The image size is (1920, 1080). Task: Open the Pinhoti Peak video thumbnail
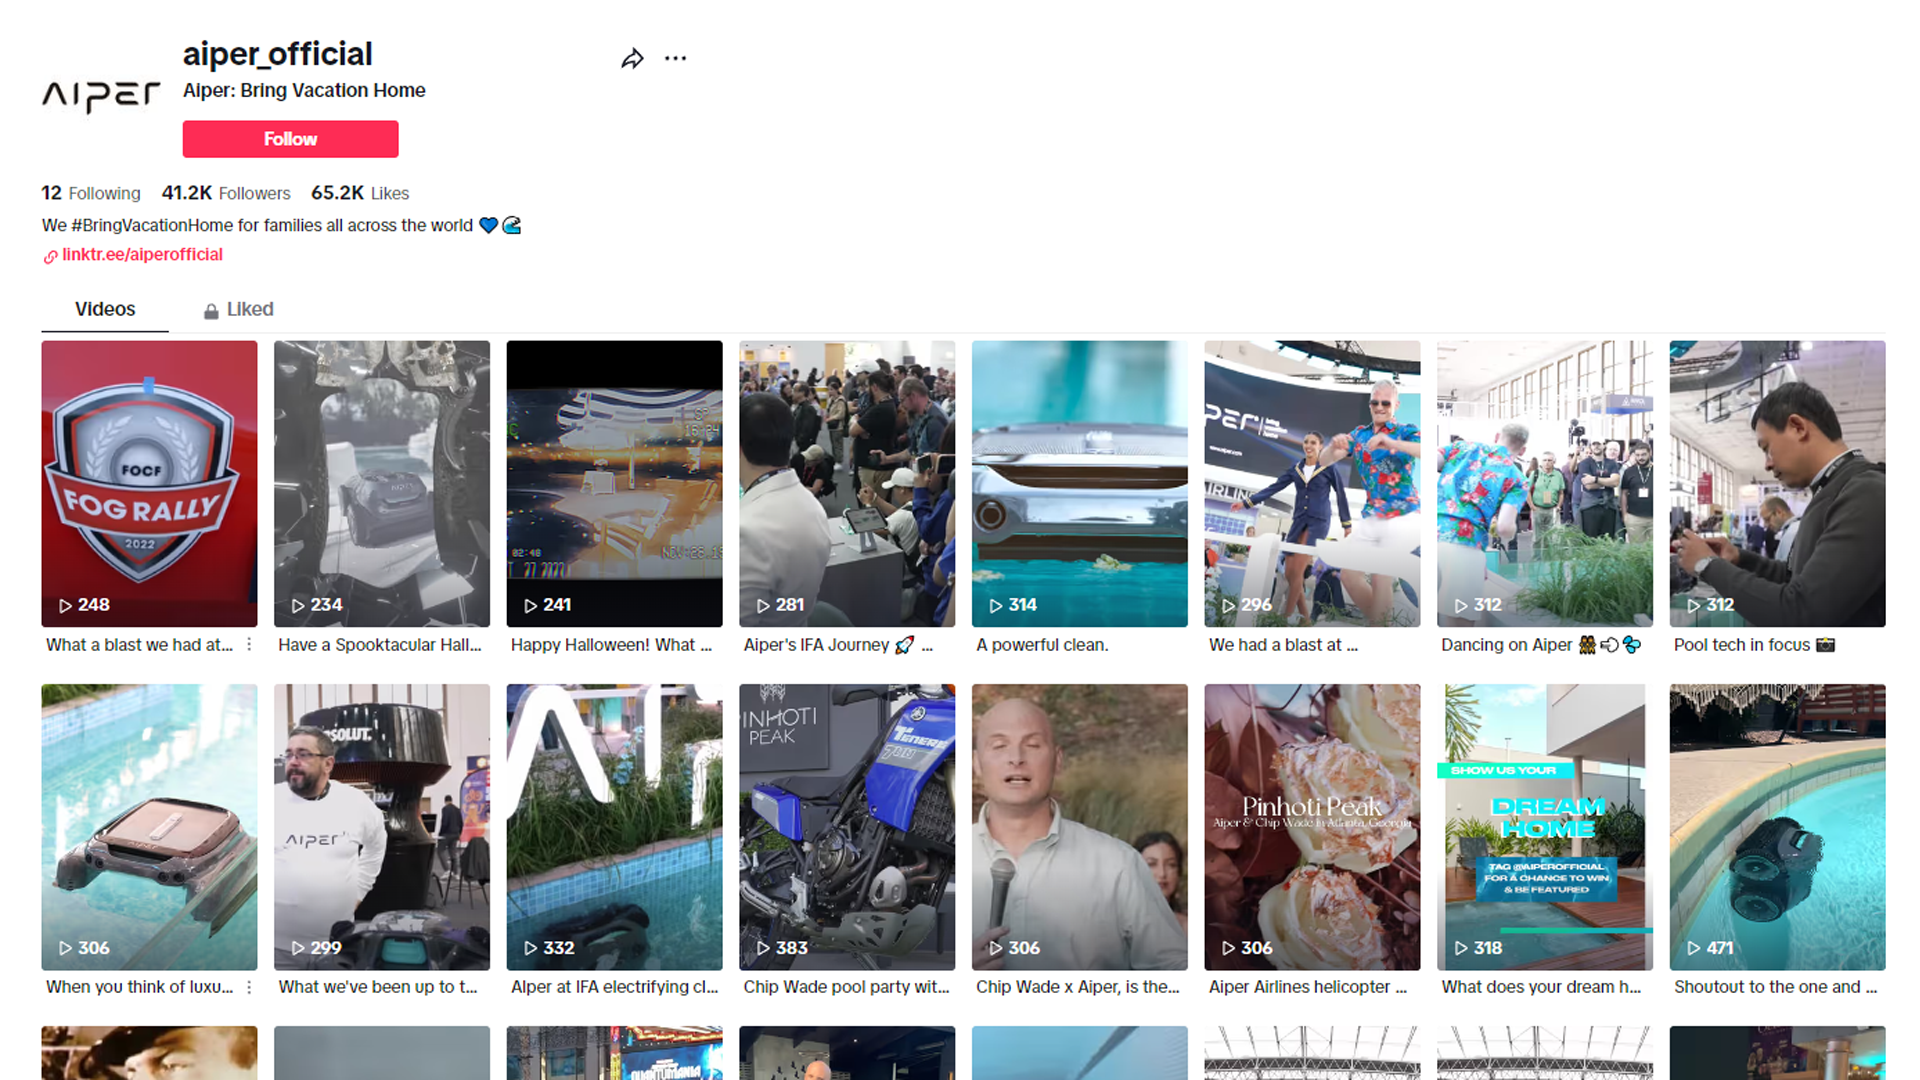pos(1312,826)
